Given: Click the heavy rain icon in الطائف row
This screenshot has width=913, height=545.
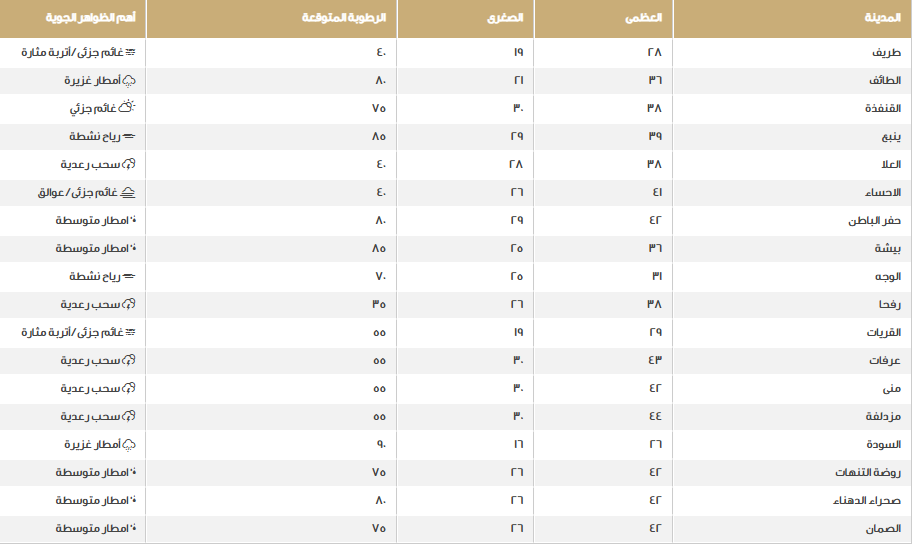Looking at the screenshot, I should pyautogui.click(x=129, y=81).
